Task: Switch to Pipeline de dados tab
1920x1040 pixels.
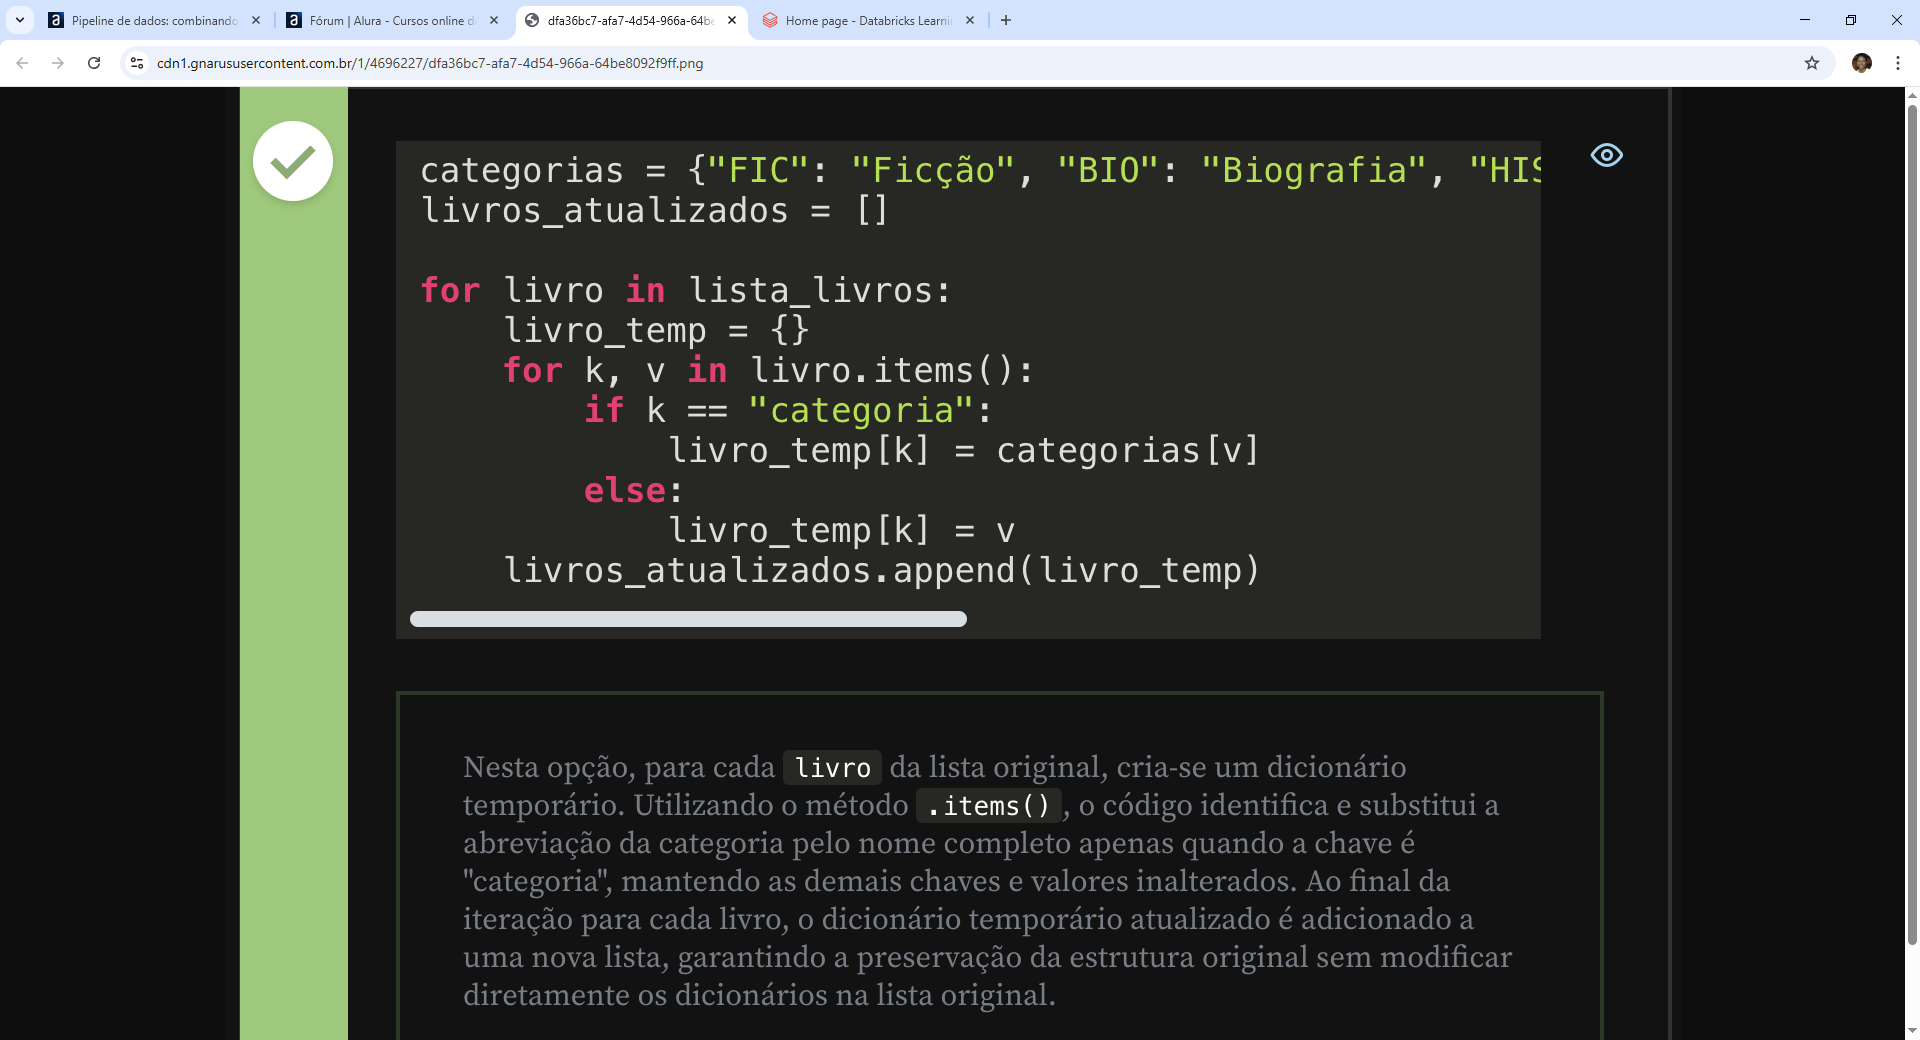Action: point(150,20)
